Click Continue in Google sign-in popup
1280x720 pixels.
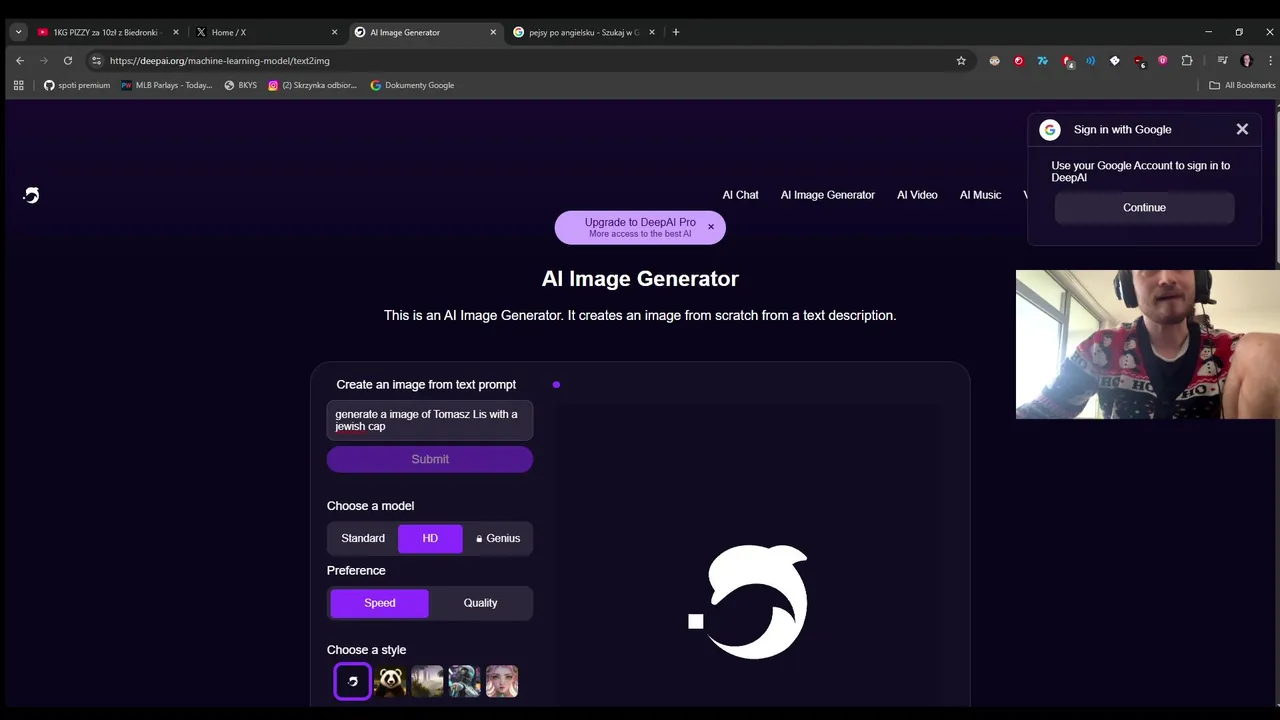click(1144, 208)
